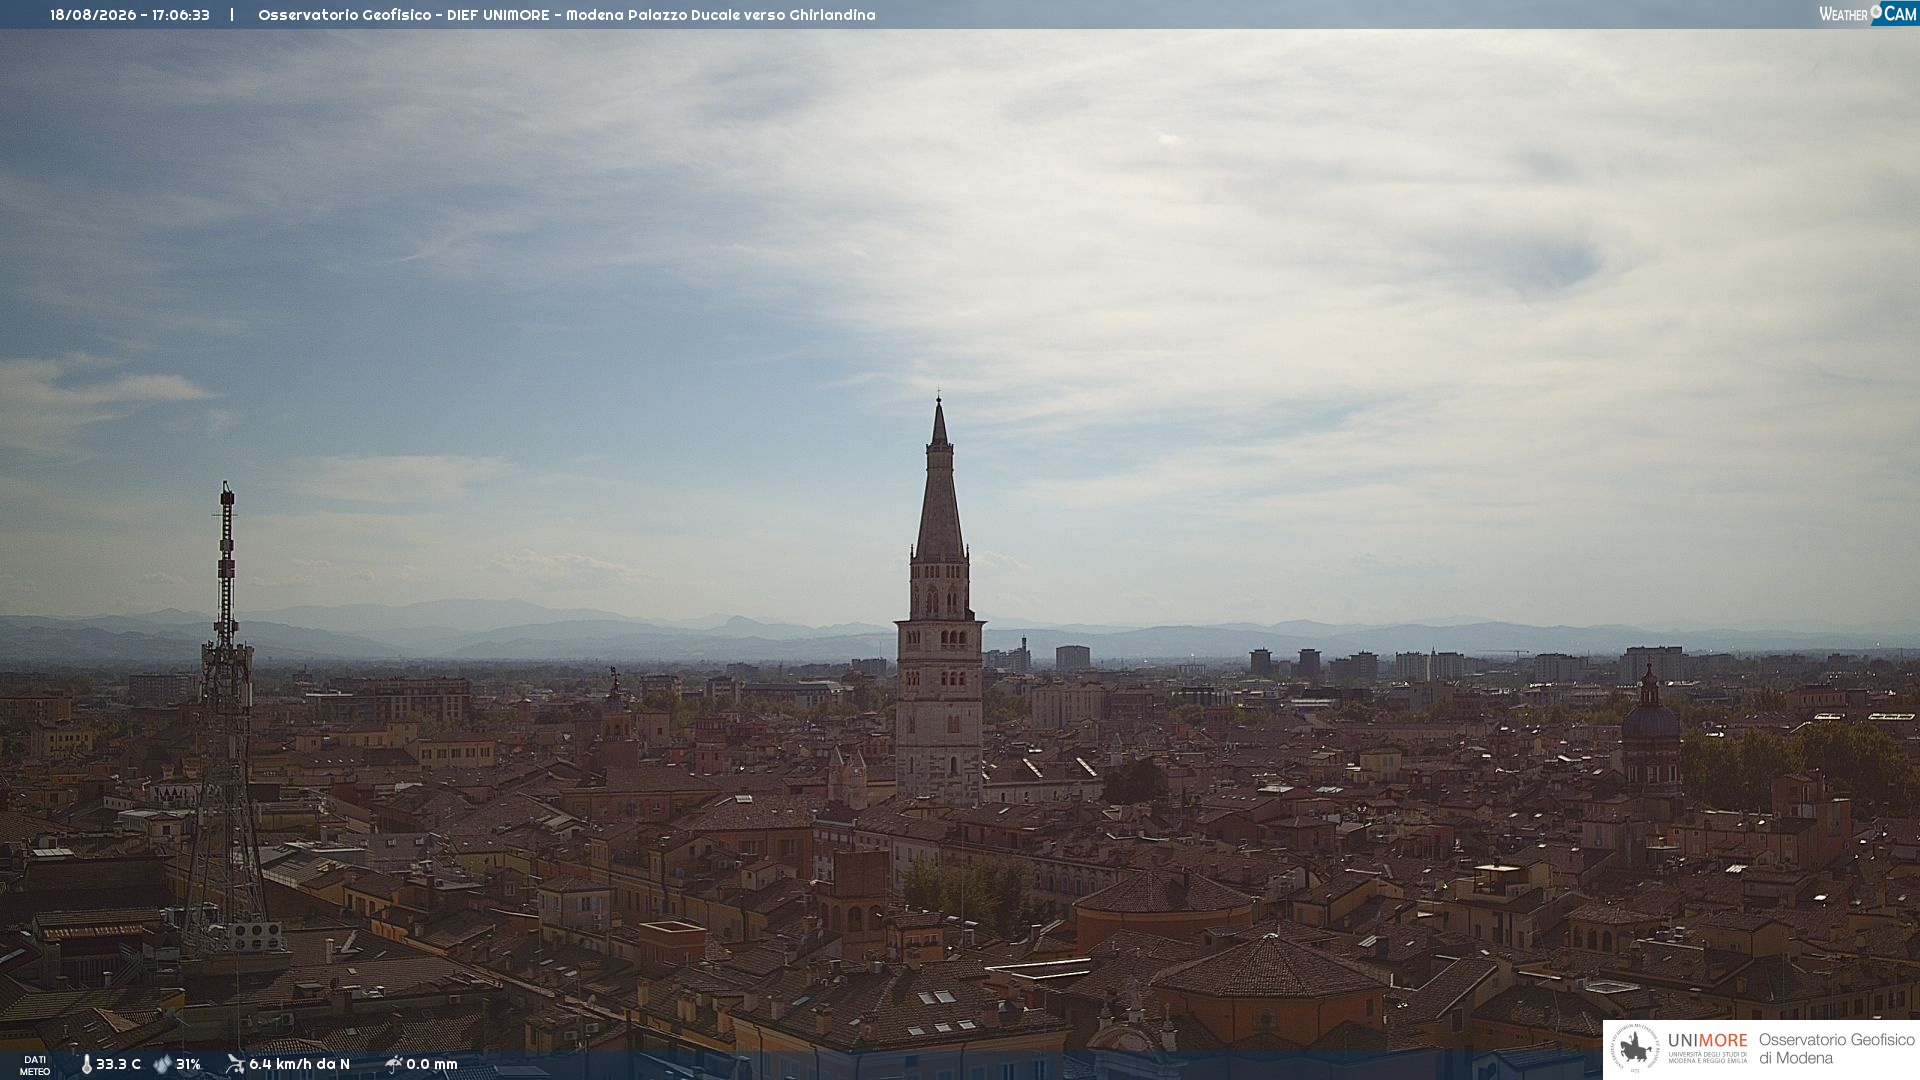Screen dimensions: 1920x1080
Task: Click the lattice antenna tower on the left
Action: pyautogui.click(x=226, y=715)
